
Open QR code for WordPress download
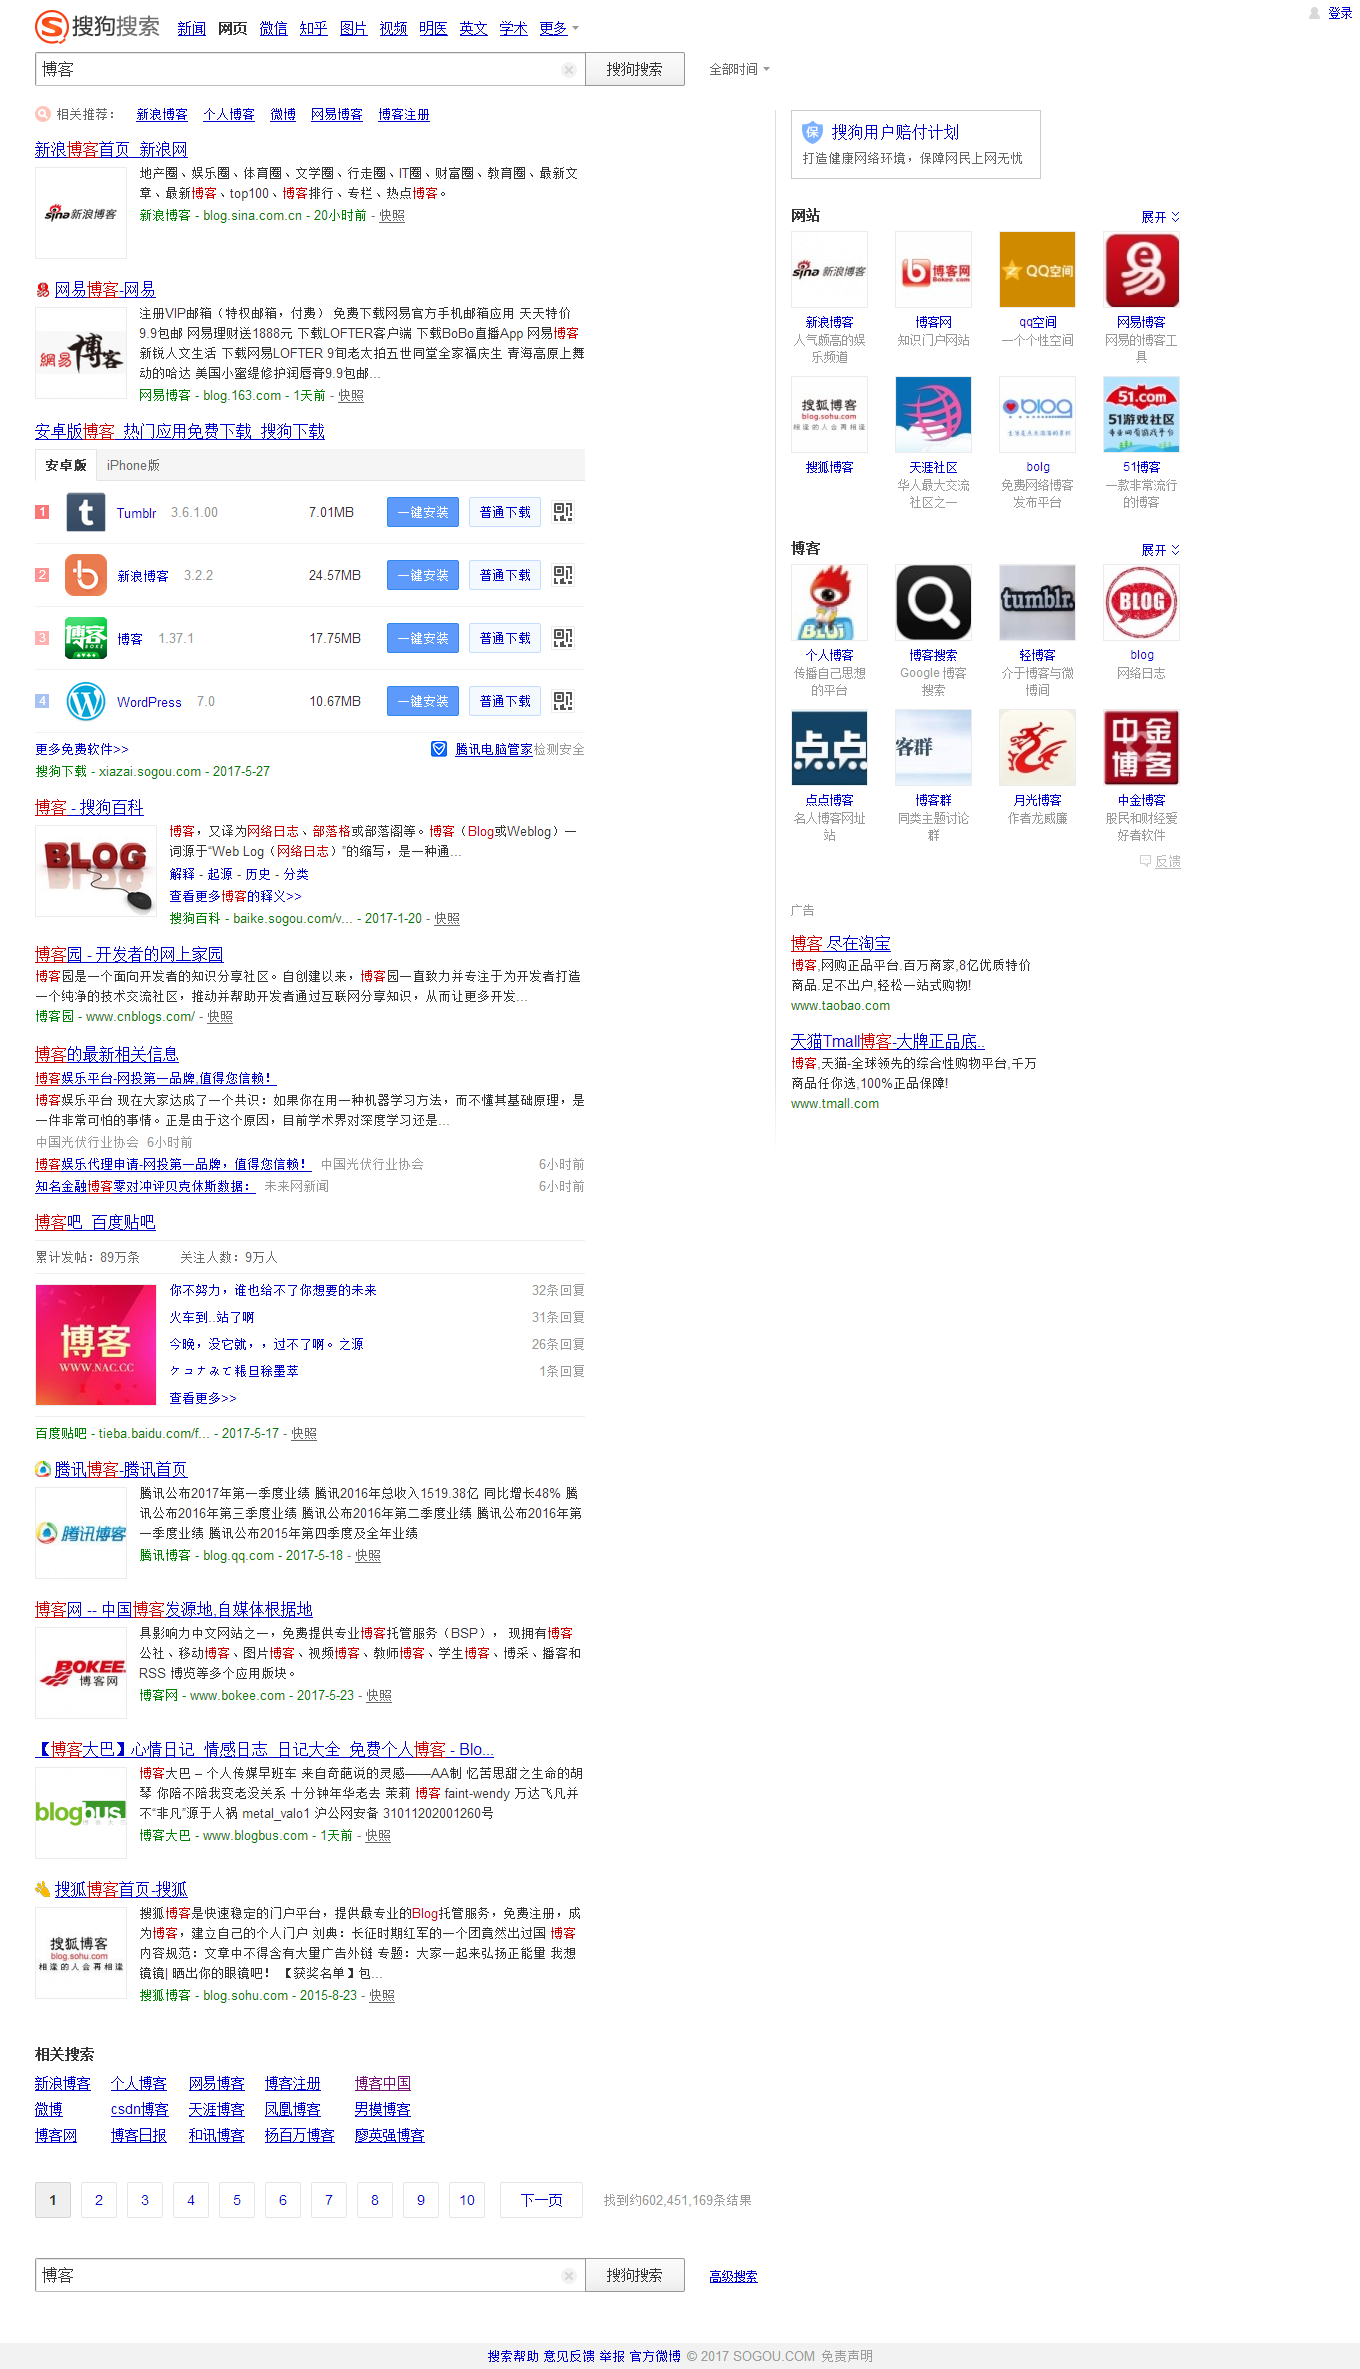click(x=563, y=701)
